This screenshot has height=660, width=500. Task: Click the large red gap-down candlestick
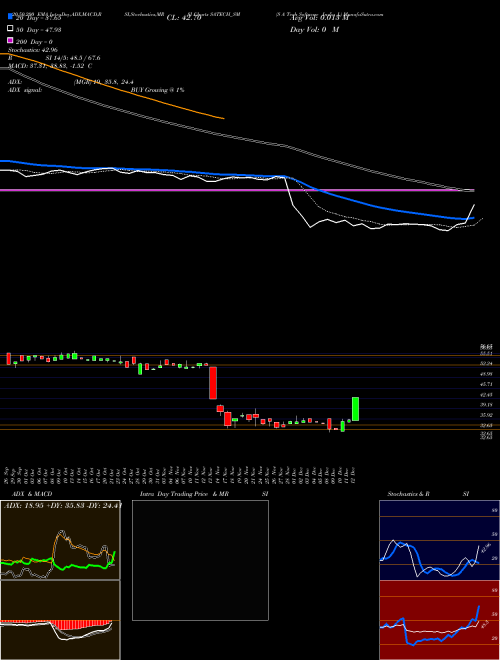point(213,383)
